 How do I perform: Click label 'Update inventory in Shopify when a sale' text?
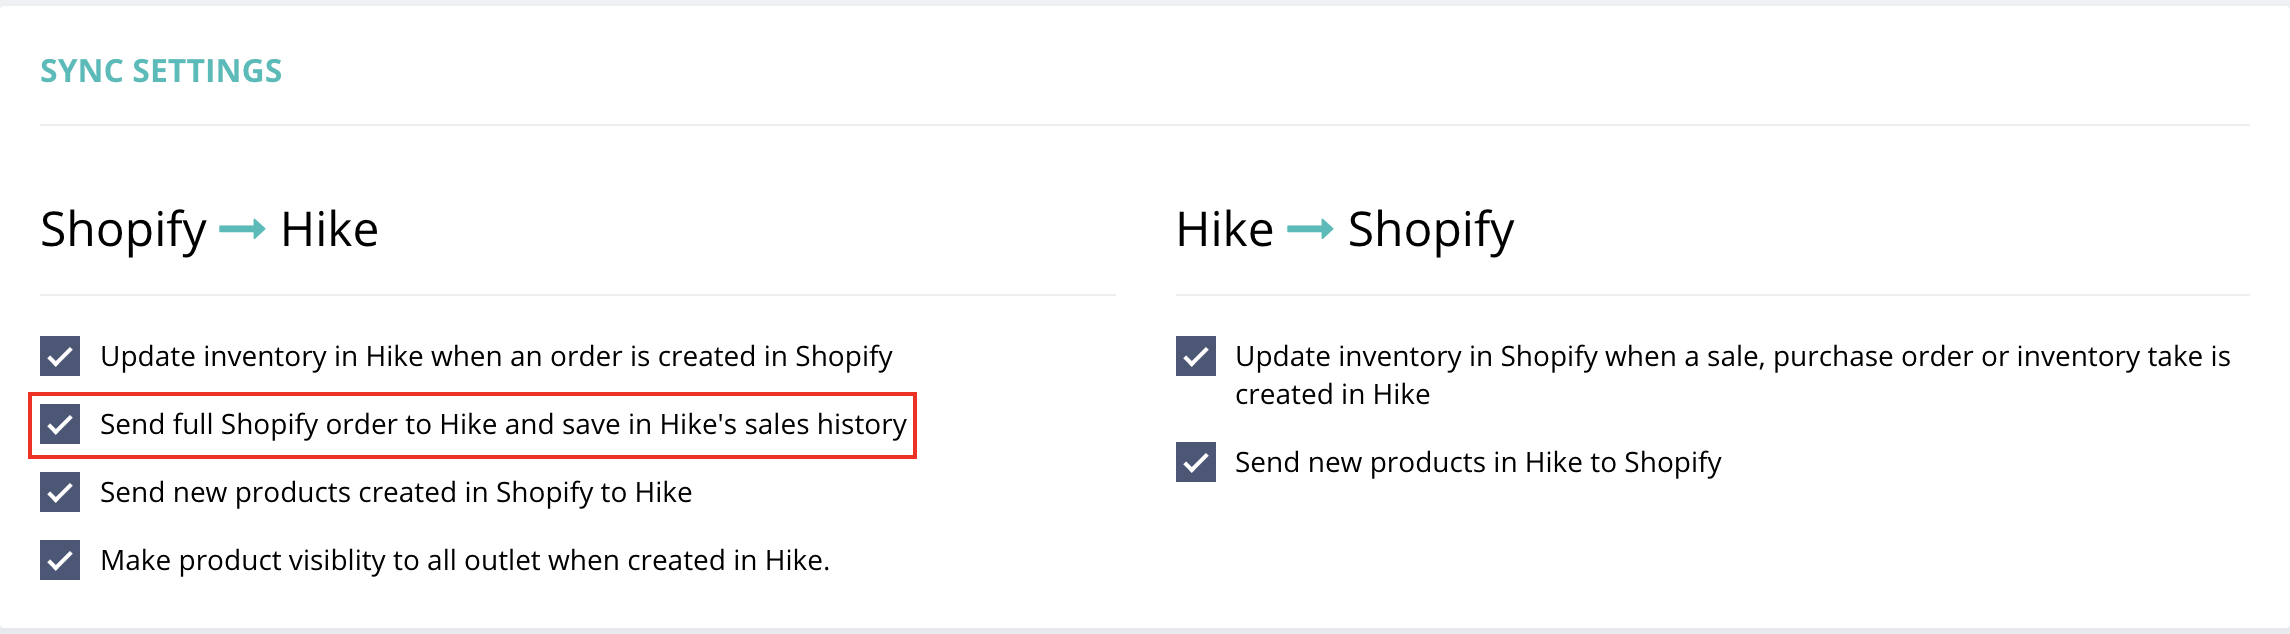click(x=1732, y=356)
